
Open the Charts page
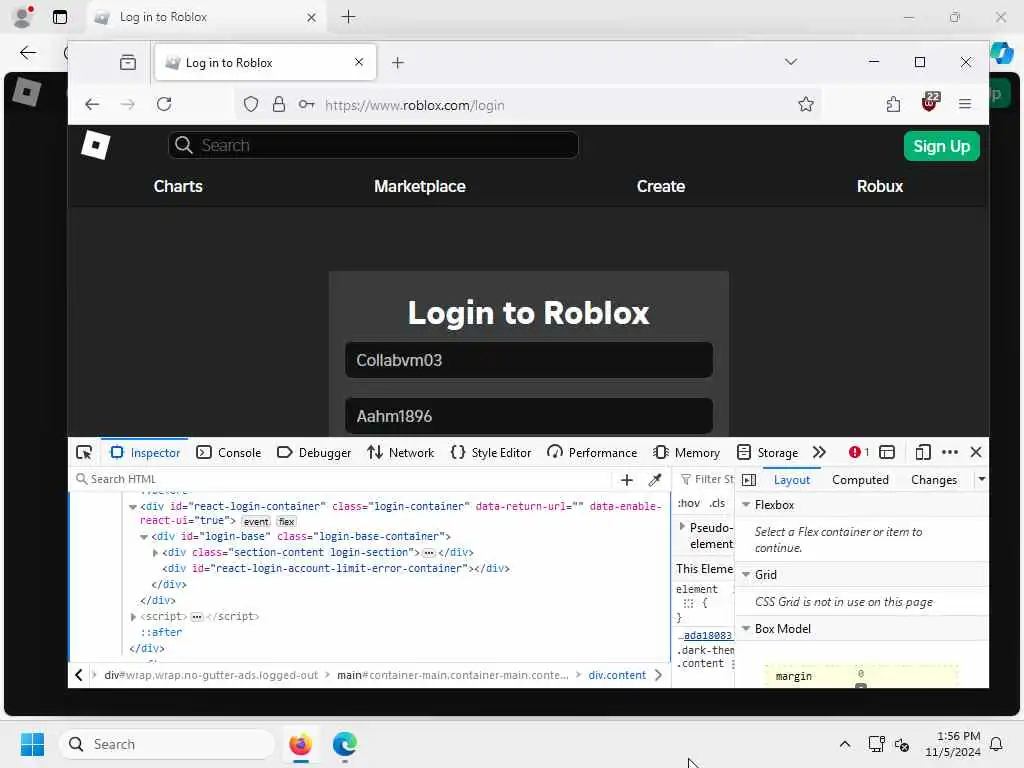click(x=178, y=186)
